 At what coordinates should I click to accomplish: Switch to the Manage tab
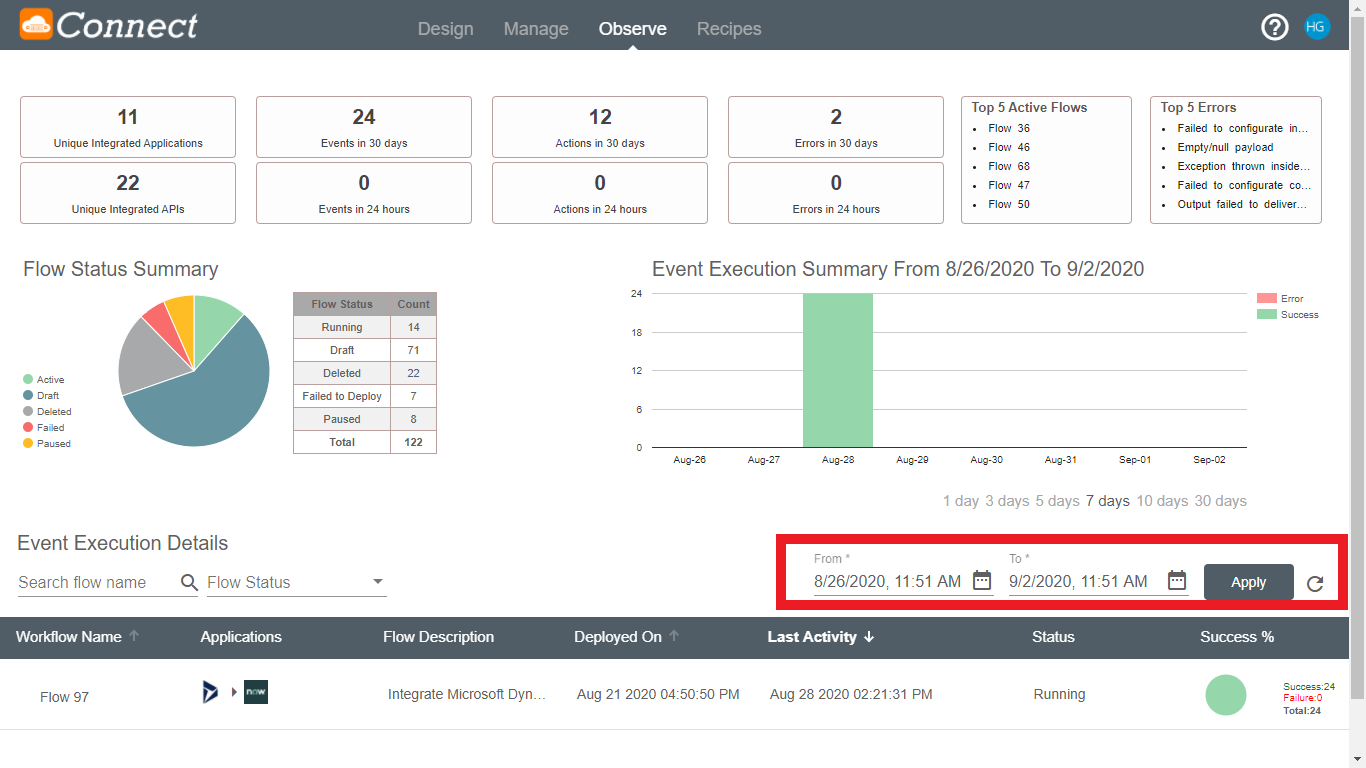[x=536, y=29]
